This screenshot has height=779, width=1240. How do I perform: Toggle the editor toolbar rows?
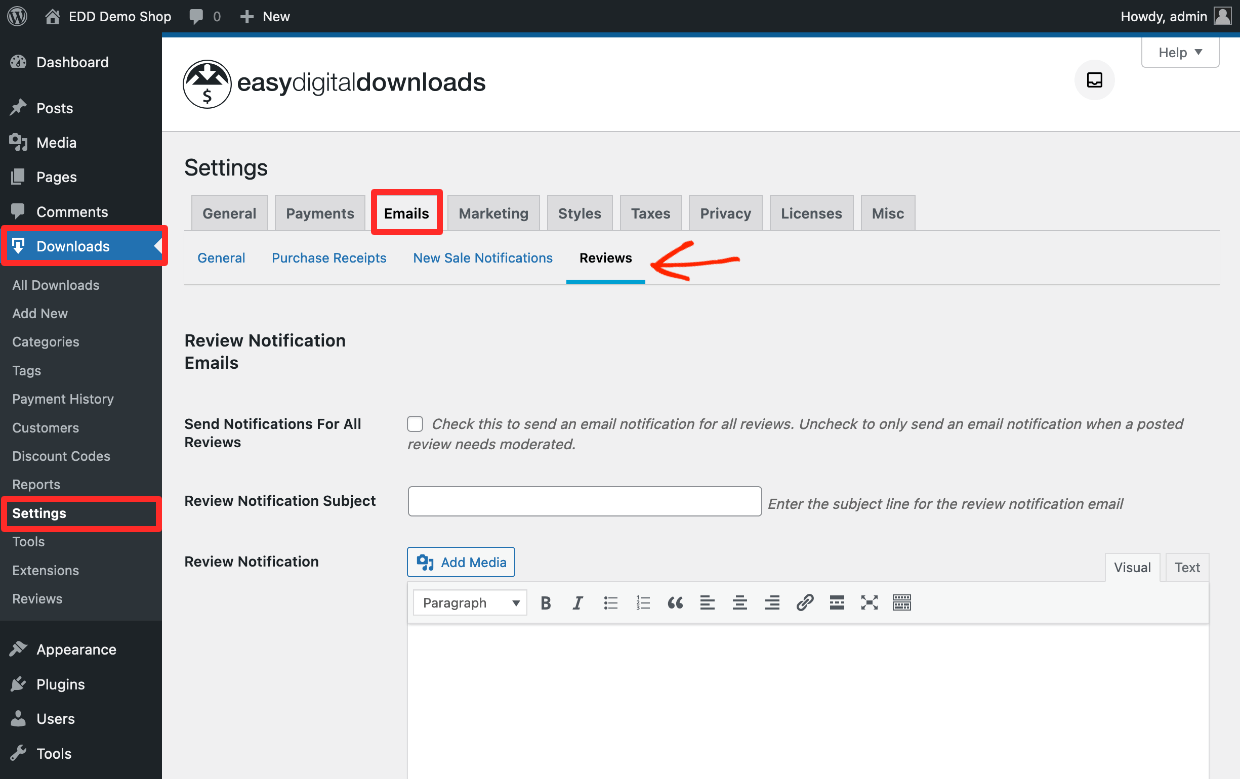902,603
